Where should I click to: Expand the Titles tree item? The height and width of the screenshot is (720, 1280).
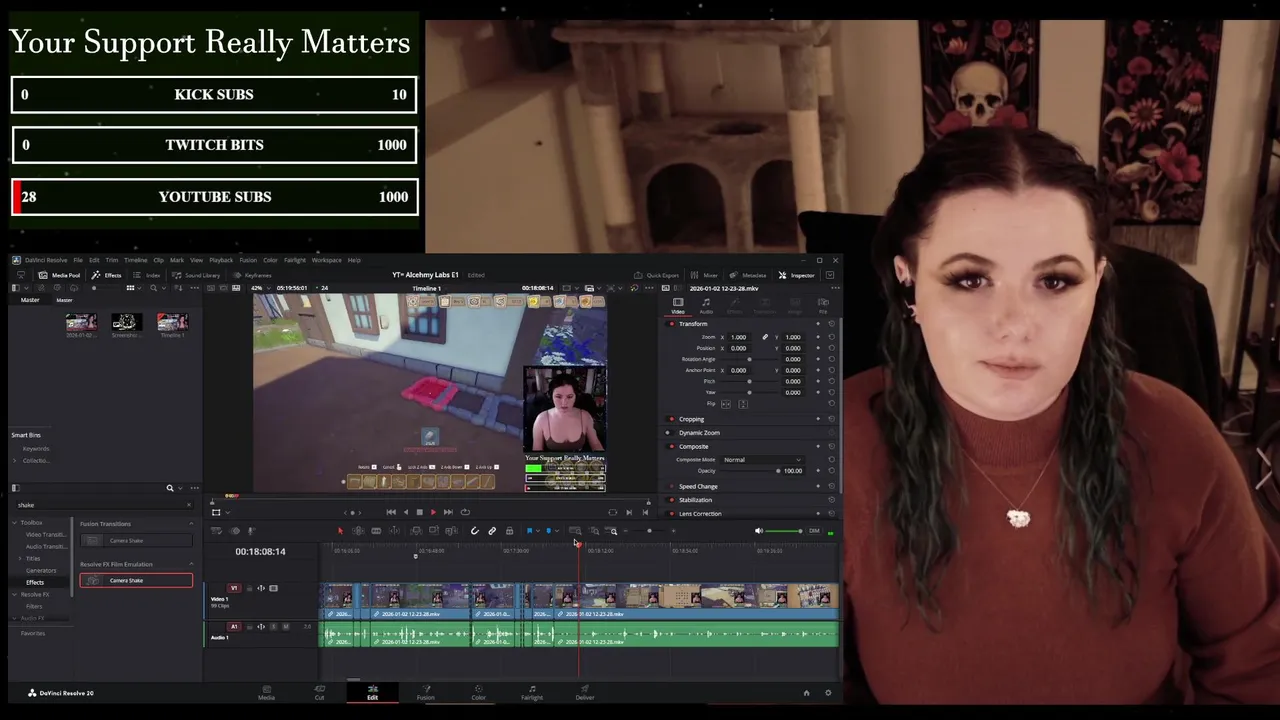21,558
